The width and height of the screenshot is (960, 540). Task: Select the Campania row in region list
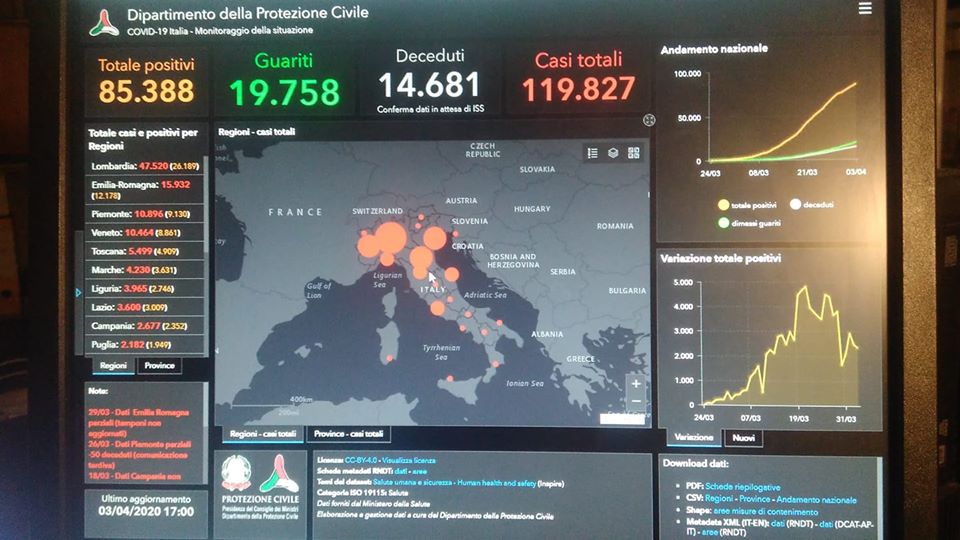pos(144,326)
